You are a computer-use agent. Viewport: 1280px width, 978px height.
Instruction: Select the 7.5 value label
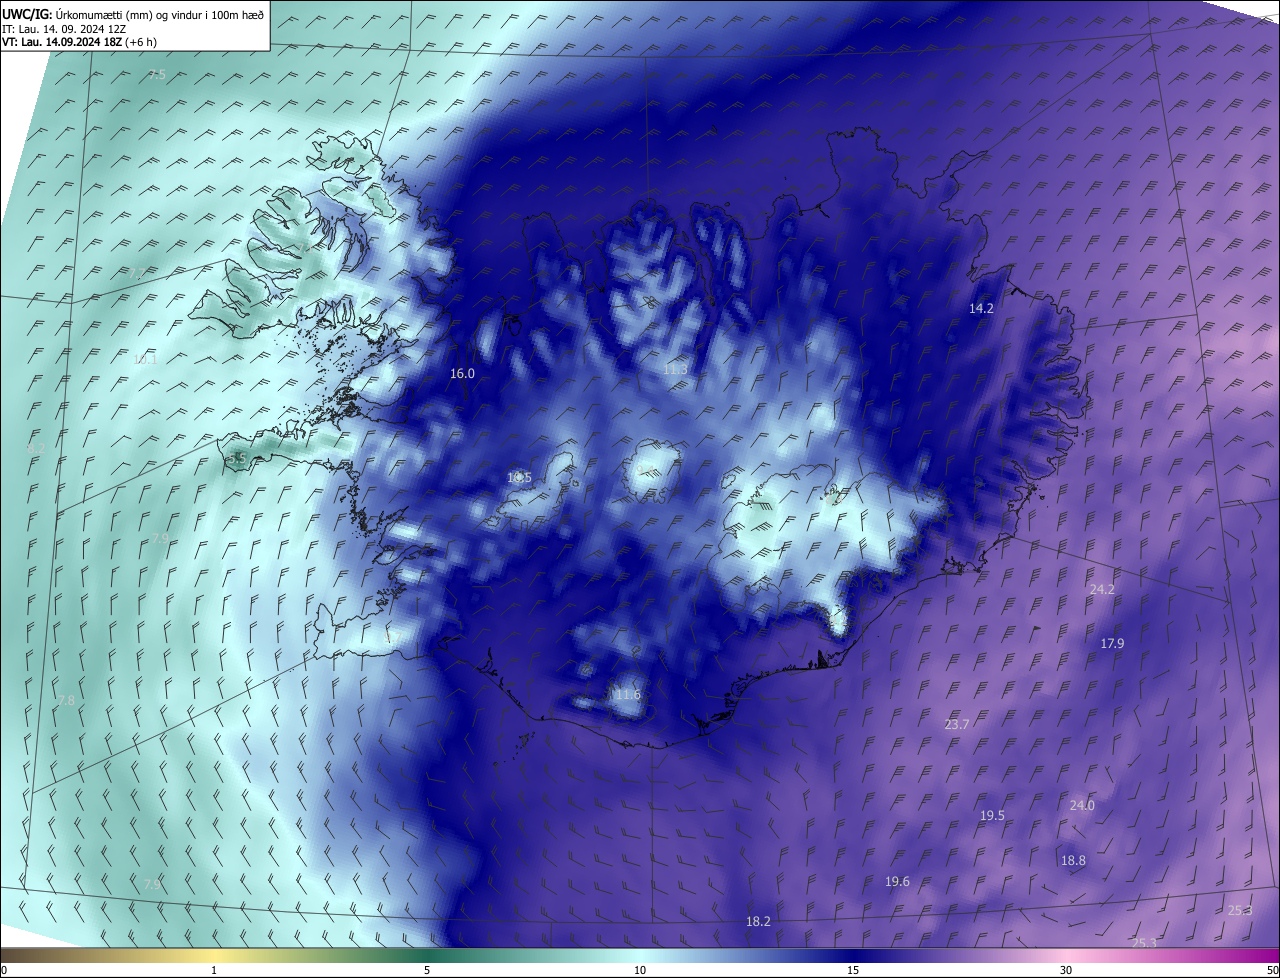point(157,75)
